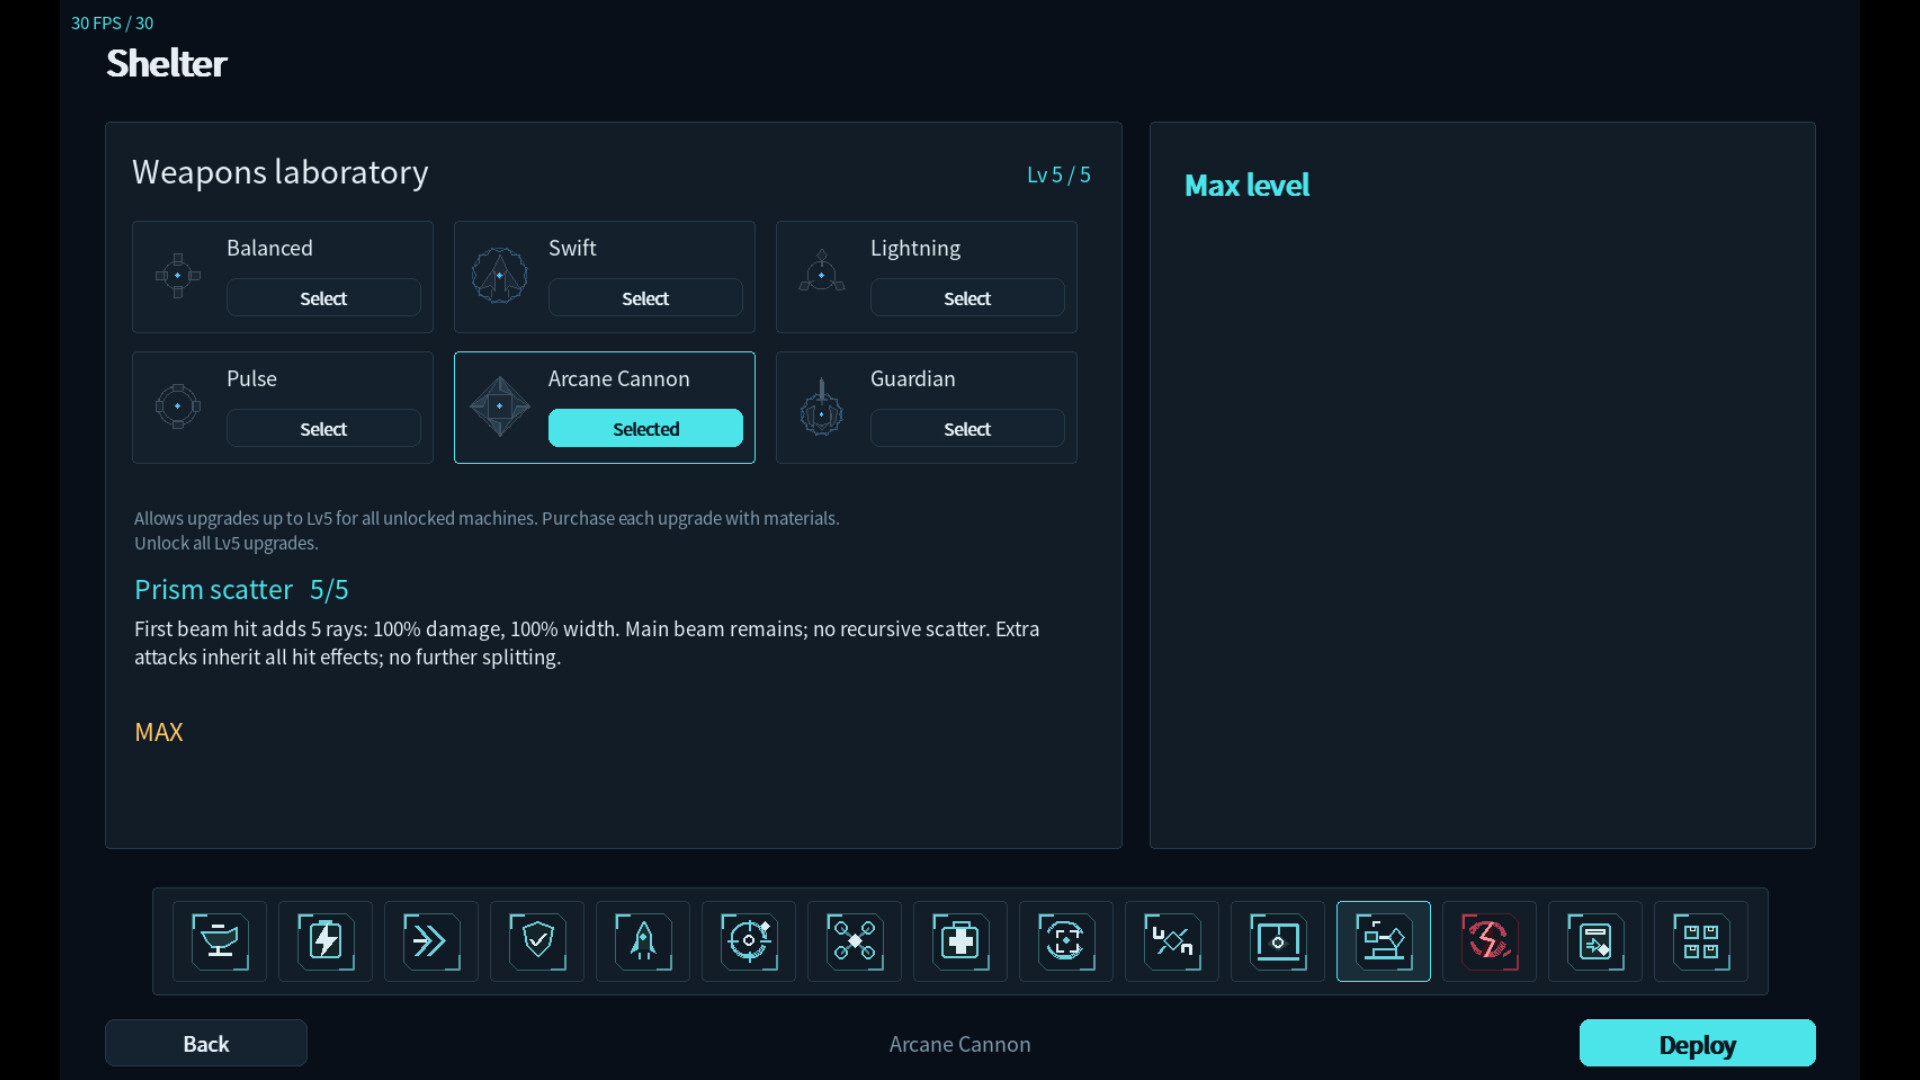Open the red crossed-lightning facility icon
This screenshot has height=1080, width=1920.
pos(1490,941)
